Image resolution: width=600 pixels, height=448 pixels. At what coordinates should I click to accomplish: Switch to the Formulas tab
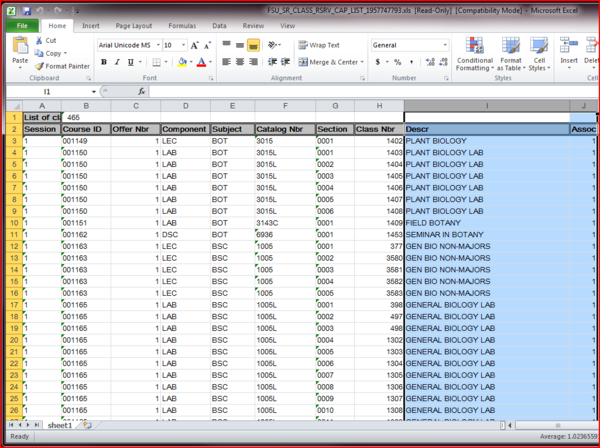click(x=182, y=26)
